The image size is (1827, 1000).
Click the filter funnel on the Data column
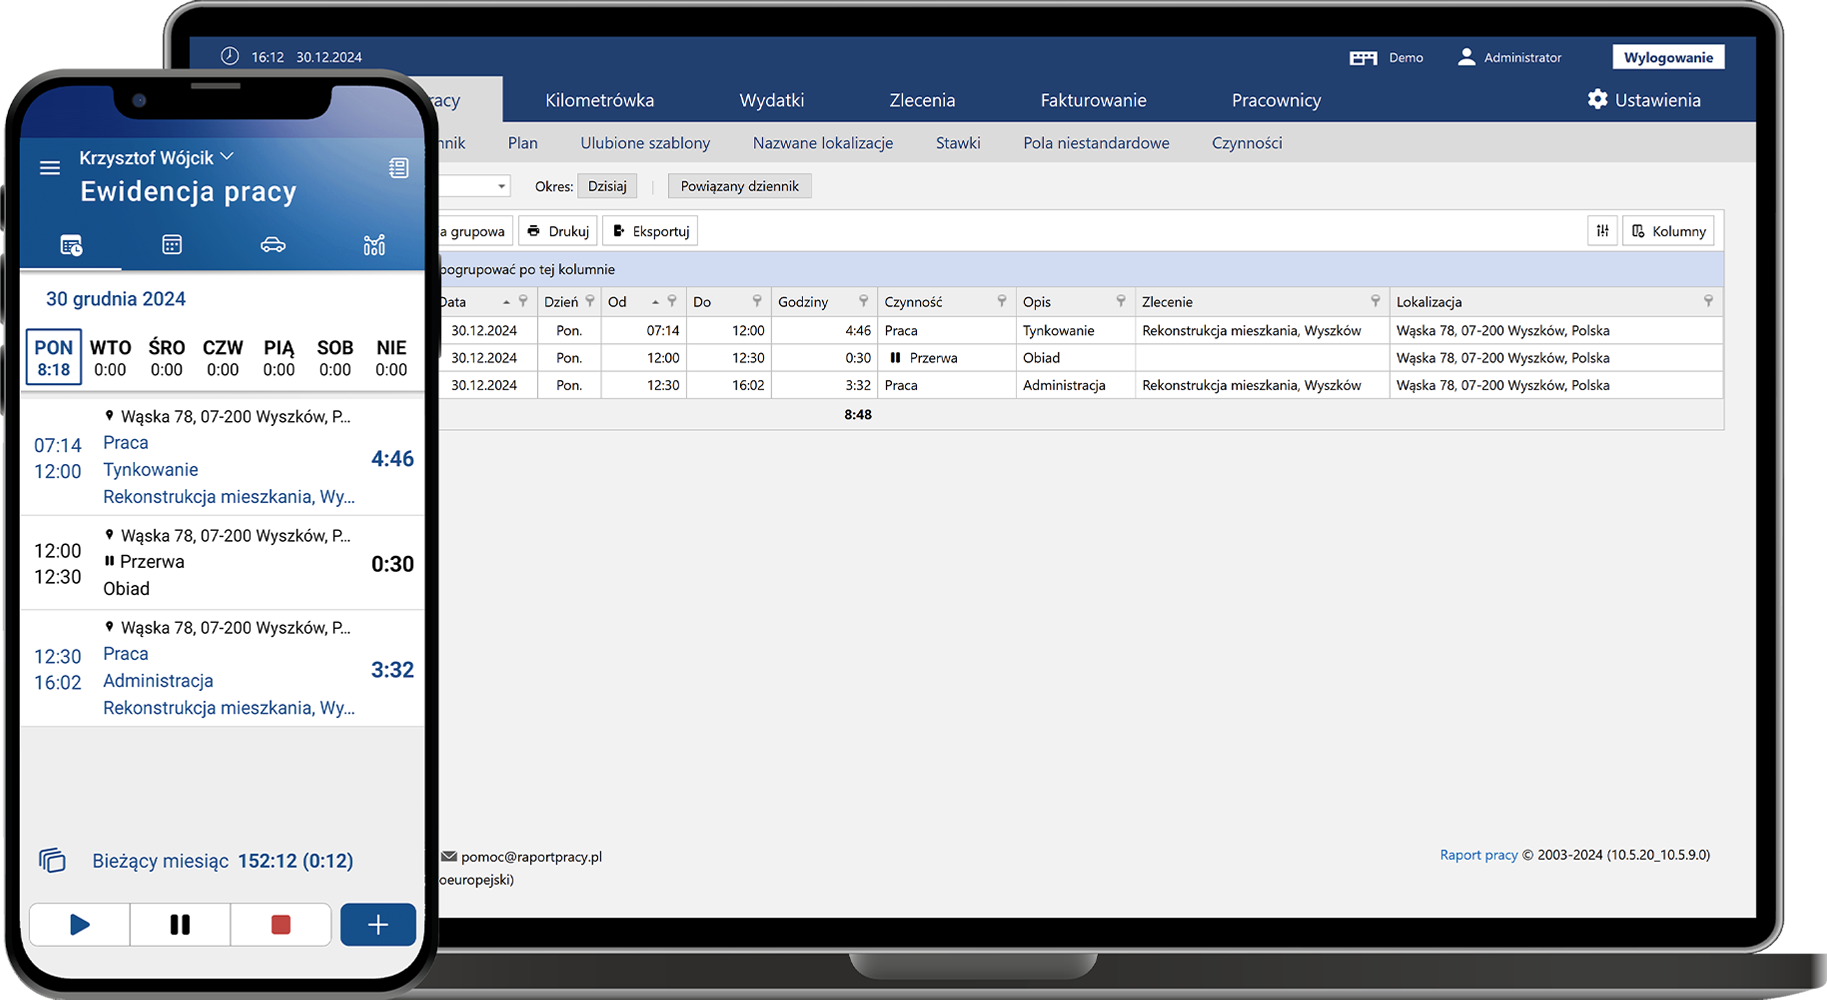click(x=522, y=301)
